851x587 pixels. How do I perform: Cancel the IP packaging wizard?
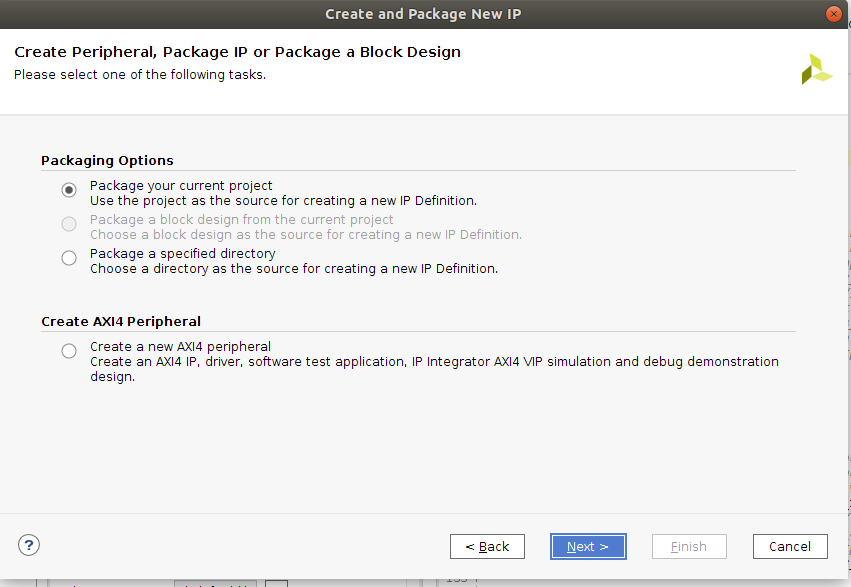pyautogui.click(x=790, y=546)
